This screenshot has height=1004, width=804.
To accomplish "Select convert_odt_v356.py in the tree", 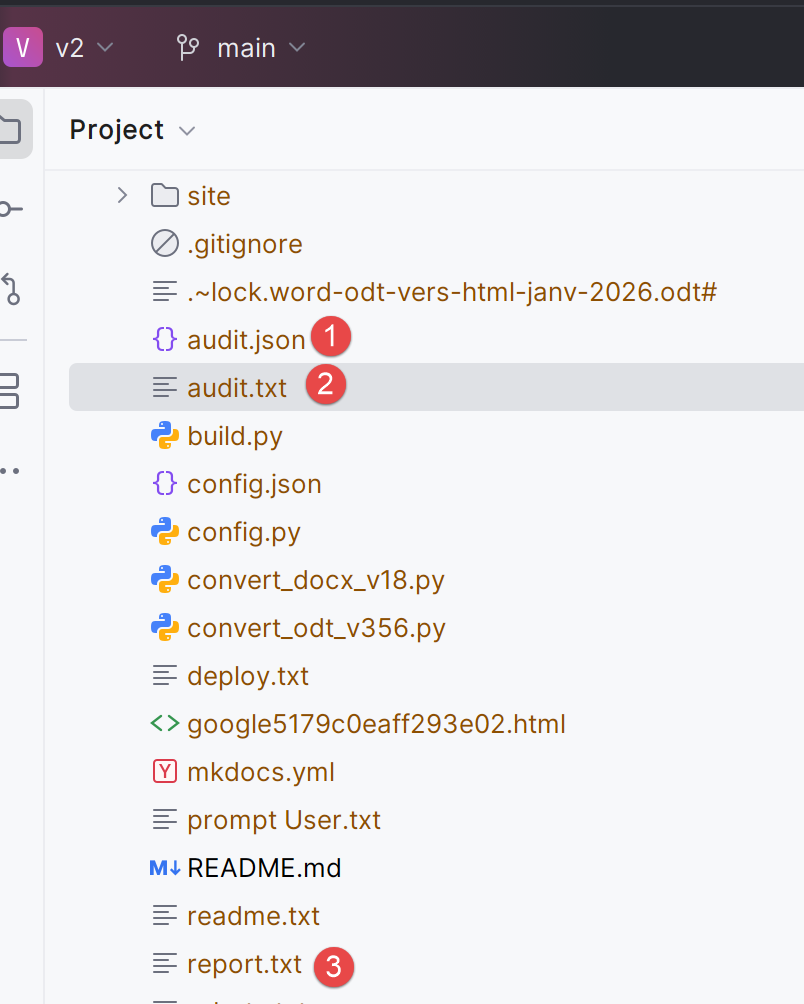I will point(316,628).
